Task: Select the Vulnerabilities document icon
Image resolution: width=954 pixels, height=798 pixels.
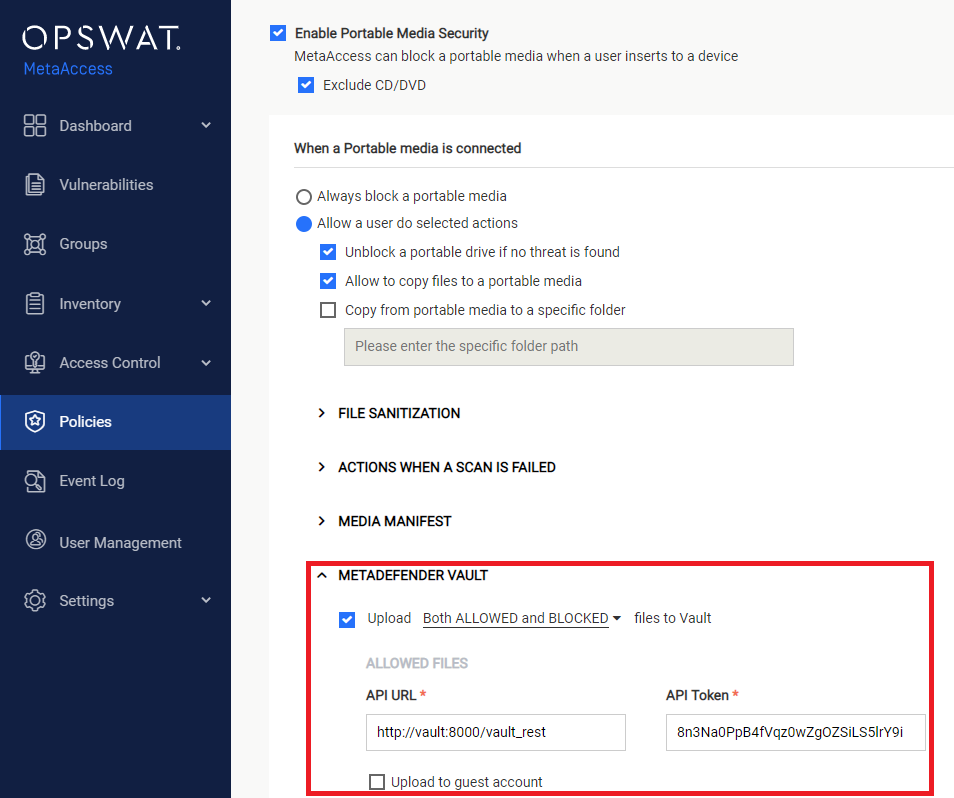Action: tap(33, 184)
